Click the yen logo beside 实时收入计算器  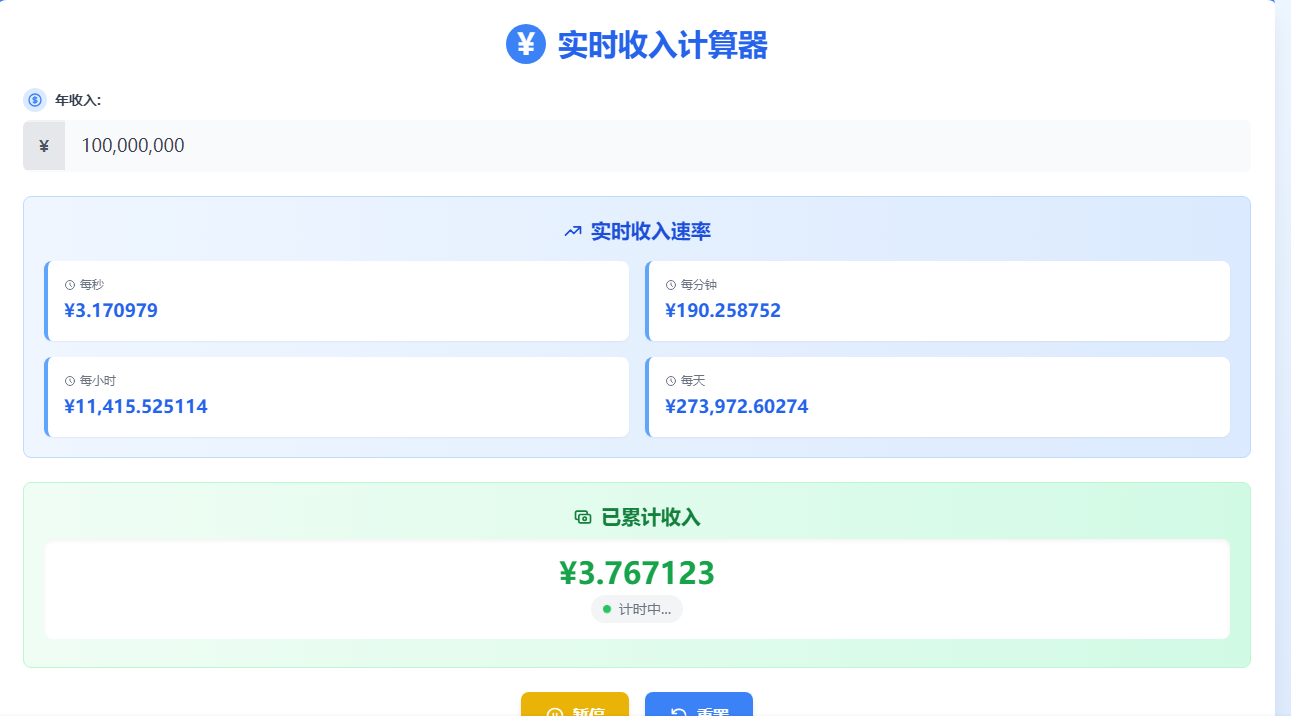[x=526, y=44]
